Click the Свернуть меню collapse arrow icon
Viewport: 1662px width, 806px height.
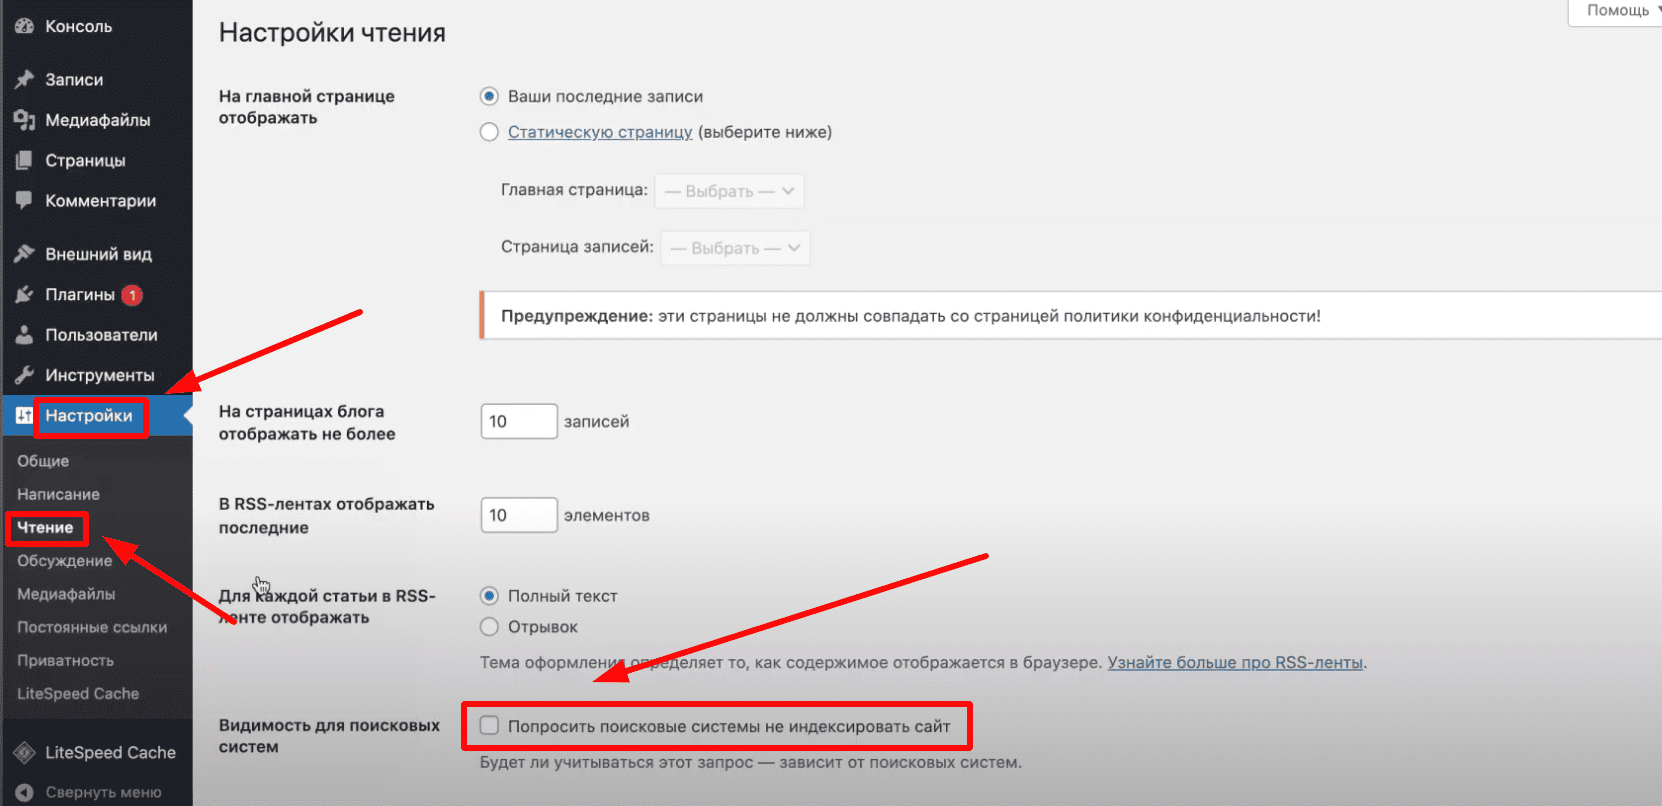click(24, 792)
